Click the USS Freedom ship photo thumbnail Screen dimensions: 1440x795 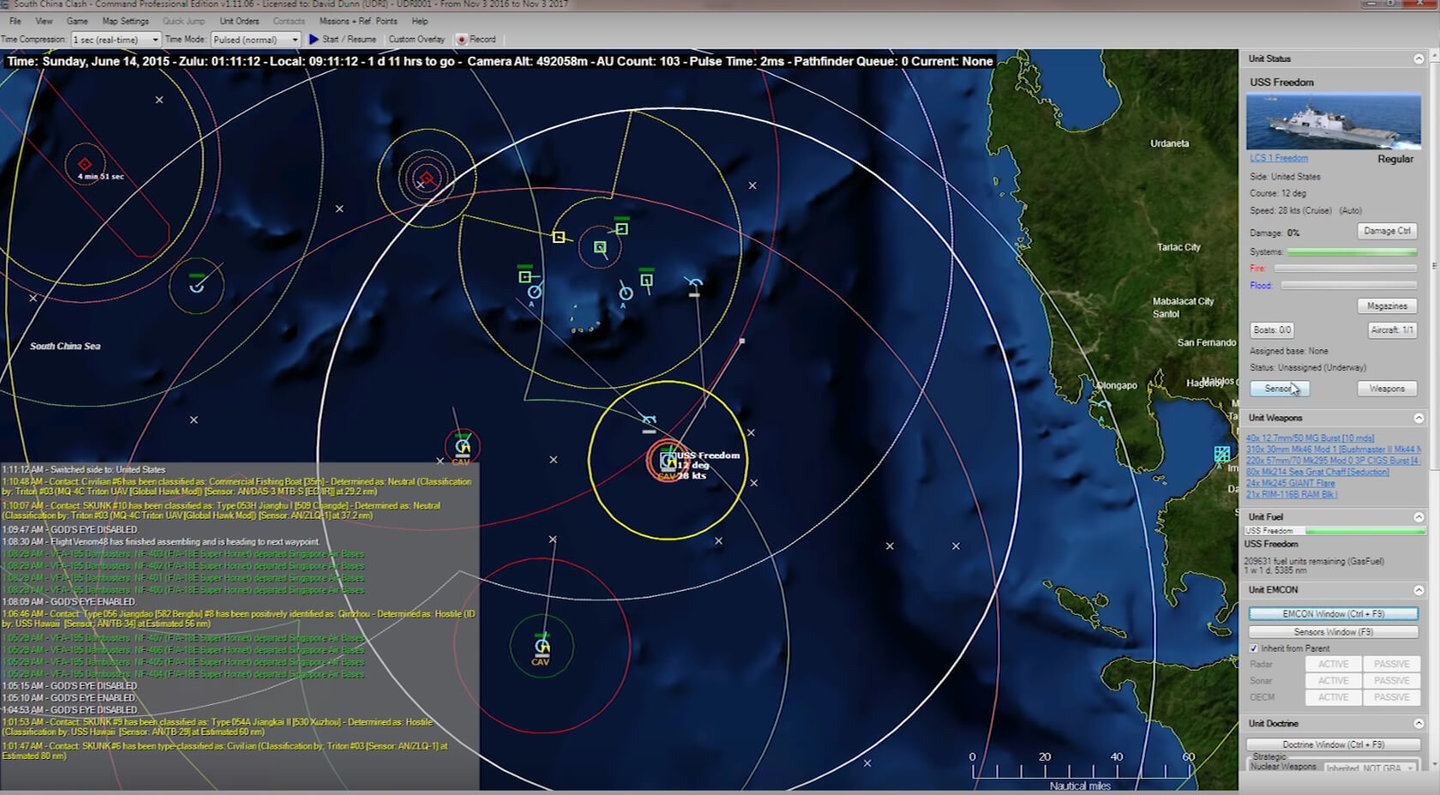(x=1333, y=121)
